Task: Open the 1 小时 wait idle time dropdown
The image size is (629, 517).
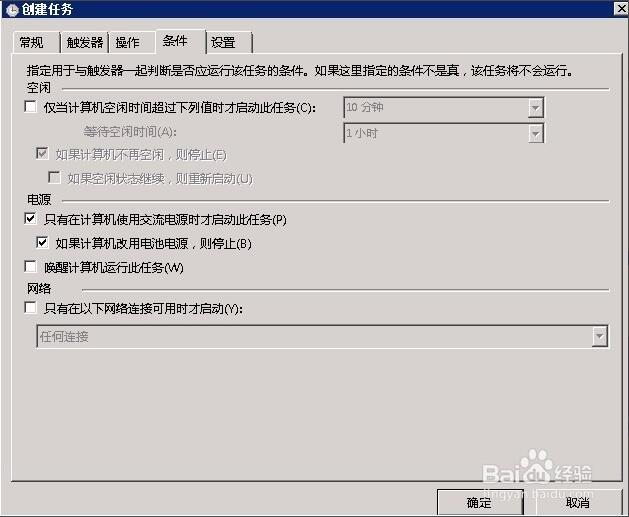Action: click(x=536, y=133)
